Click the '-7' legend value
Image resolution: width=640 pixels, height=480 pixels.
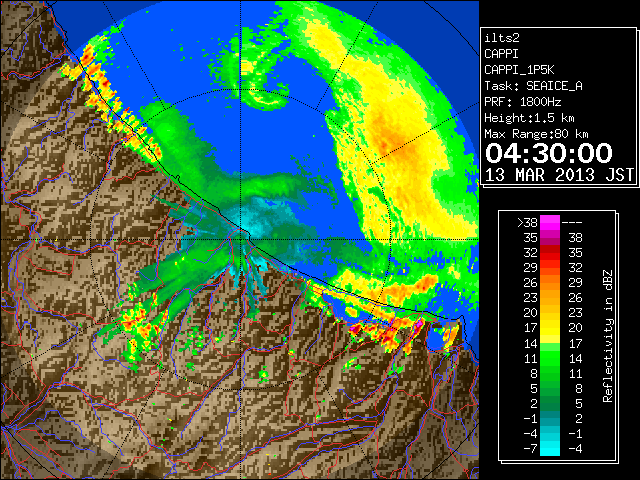(530, 449)
